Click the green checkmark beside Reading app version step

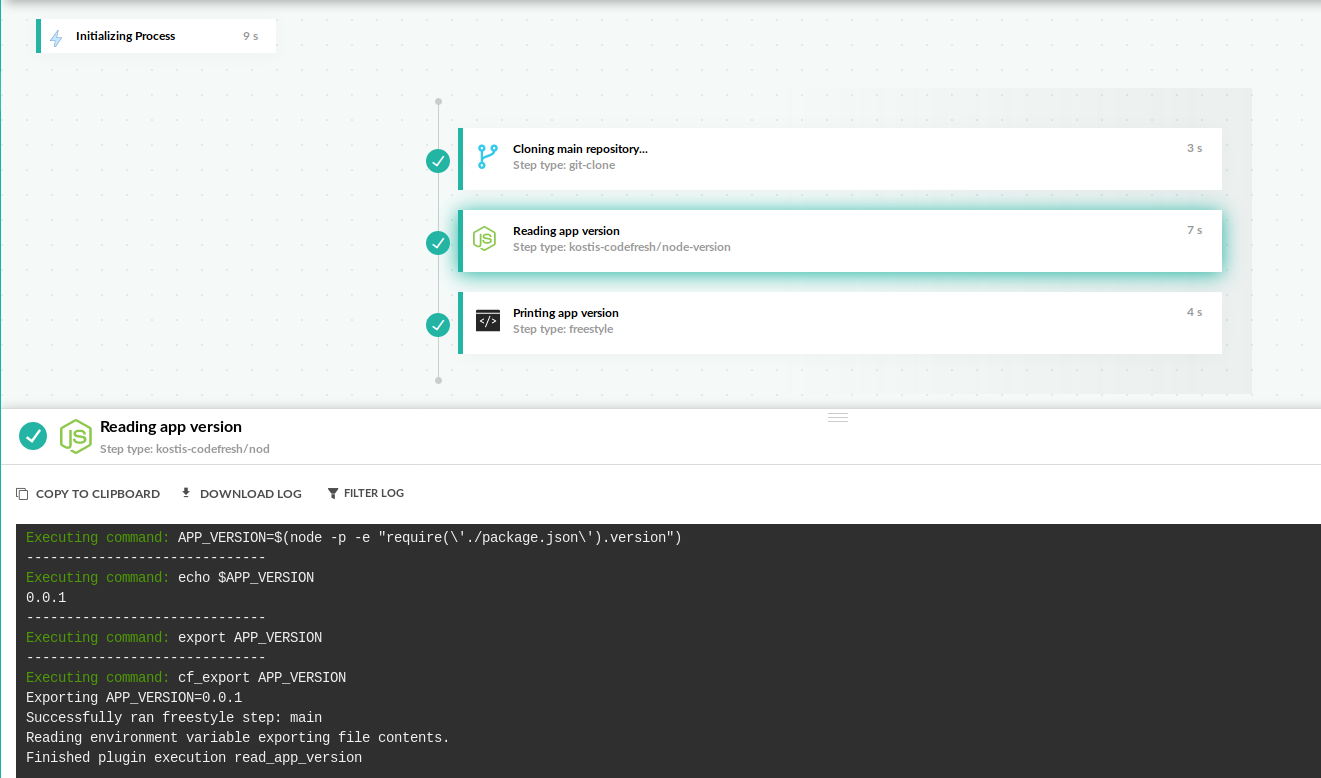pyautogui.click(x=438, y=242)
